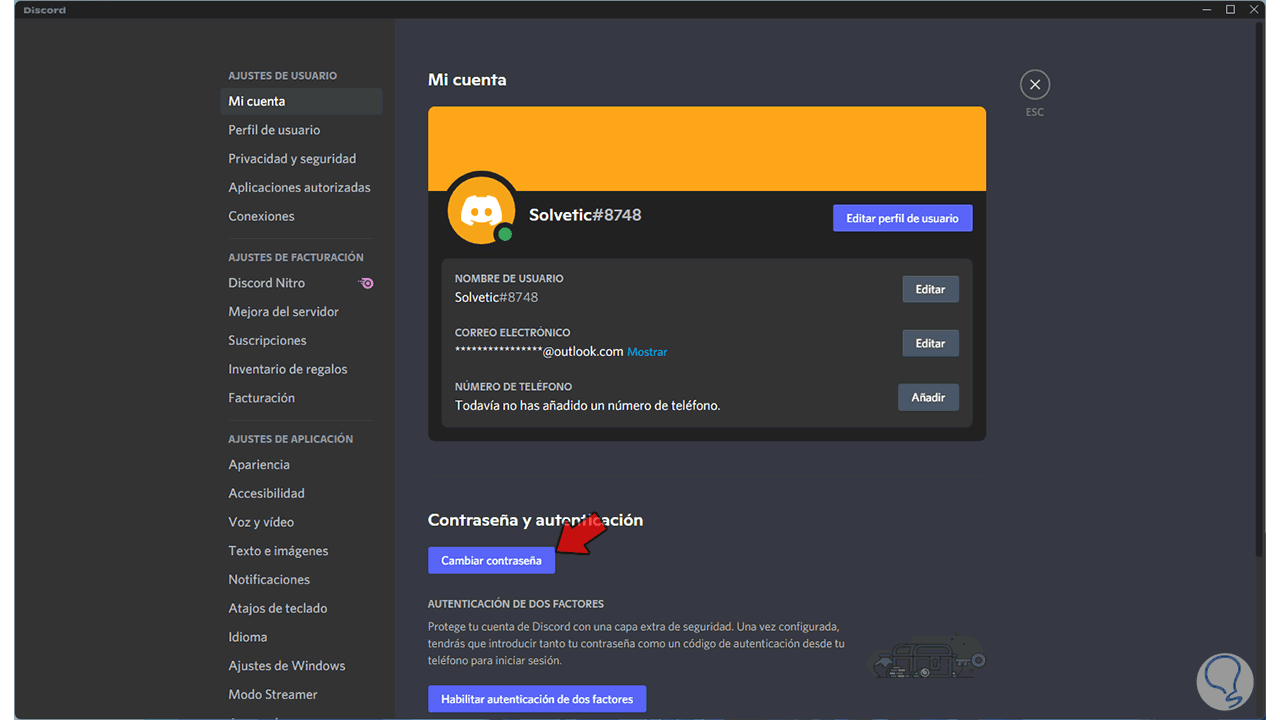Open Voz y vídeo settings
The height and width of the screenshot is (720, 1280).
[301, 522]
